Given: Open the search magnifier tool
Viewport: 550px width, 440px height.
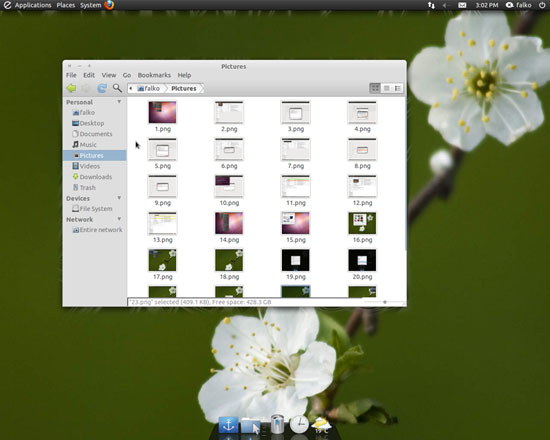Looking at the screenshot, I should click(x=117, y=88).
